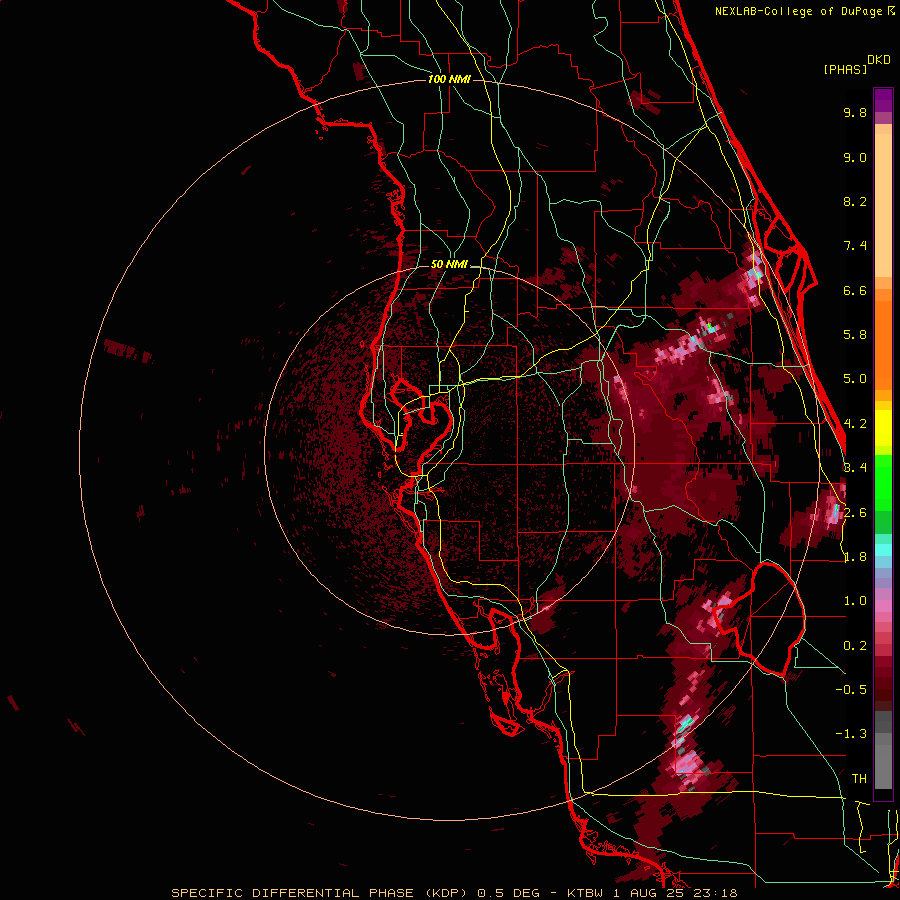Click the DKD units label above the color bar
This screenshot has height=900, width=900.
click(879, 60)
